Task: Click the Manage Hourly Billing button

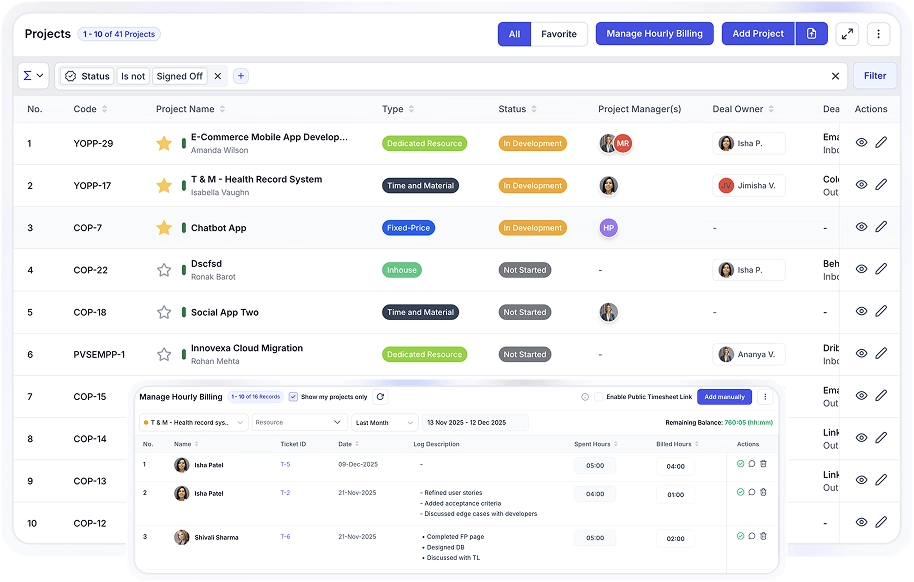Action: point(654,34)
